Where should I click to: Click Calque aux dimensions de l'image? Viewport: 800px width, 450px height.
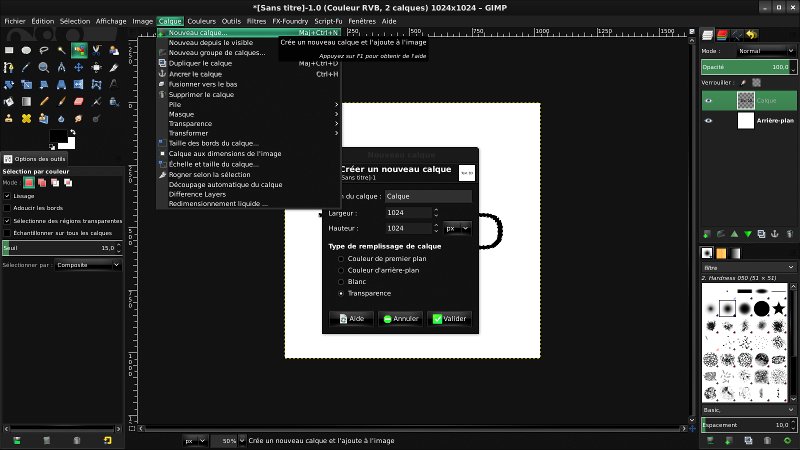248,154
